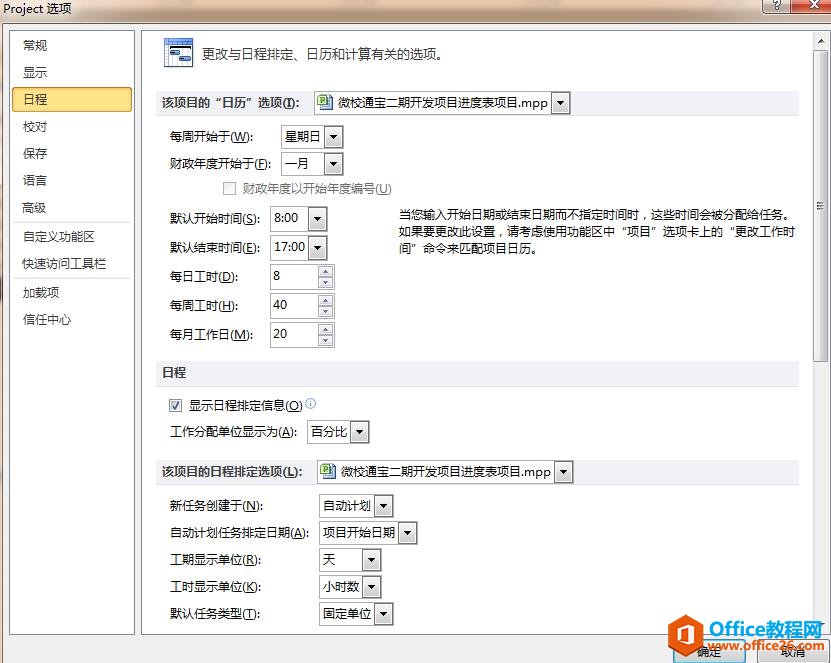Click the Project file icon in 日程排定选项 dropdown
Viewport: 831px width, 663px height.
328,471
